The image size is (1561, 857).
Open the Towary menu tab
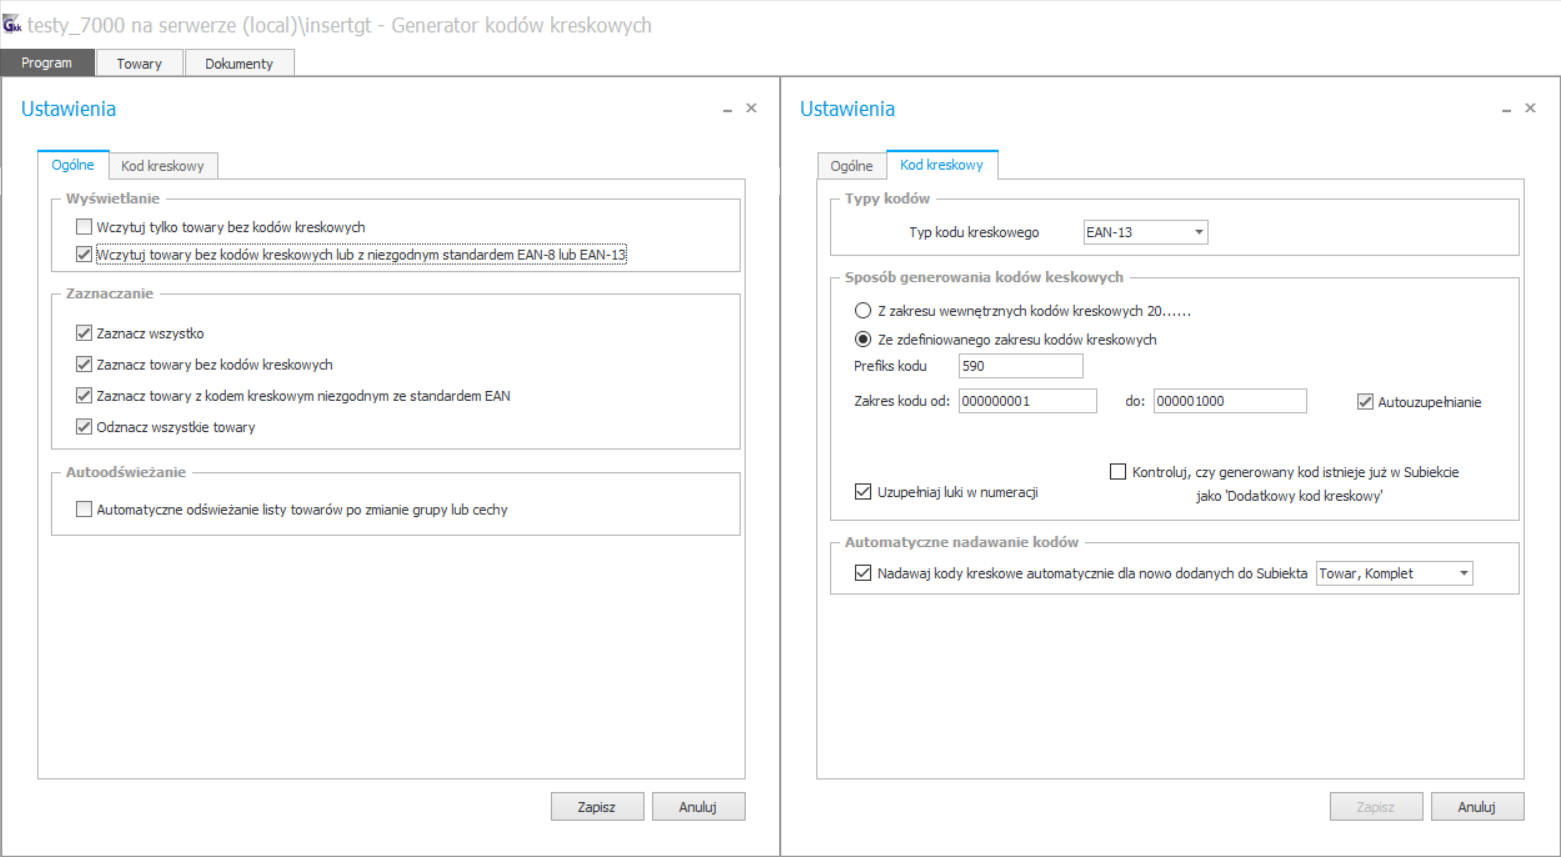[x=139, y=63]
